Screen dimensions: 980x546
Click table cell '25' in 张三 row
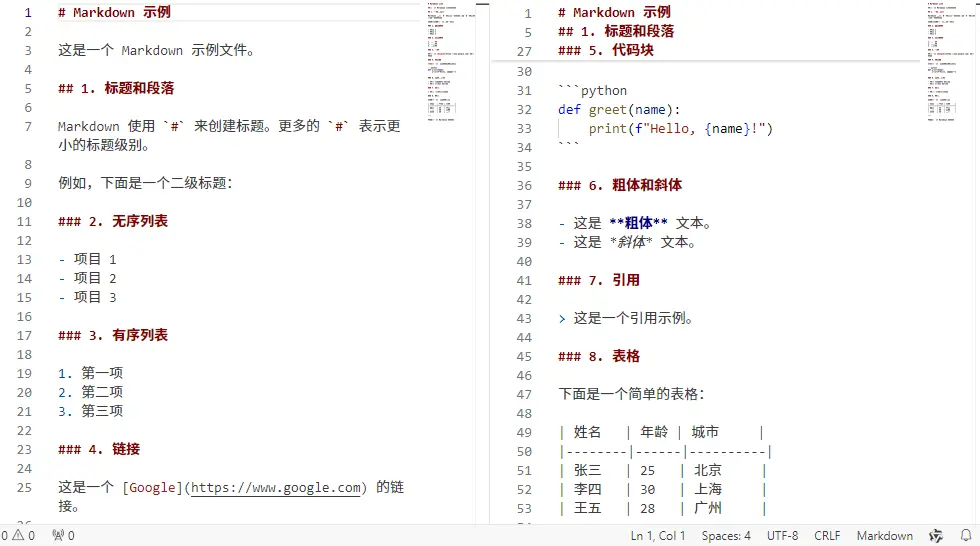(648, 471)
